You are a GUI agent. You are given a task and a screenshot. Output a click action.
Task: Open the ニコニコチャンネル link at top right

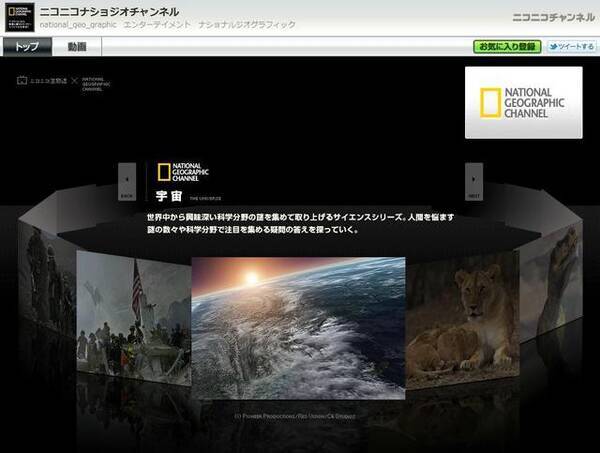(x=552, y=17)
